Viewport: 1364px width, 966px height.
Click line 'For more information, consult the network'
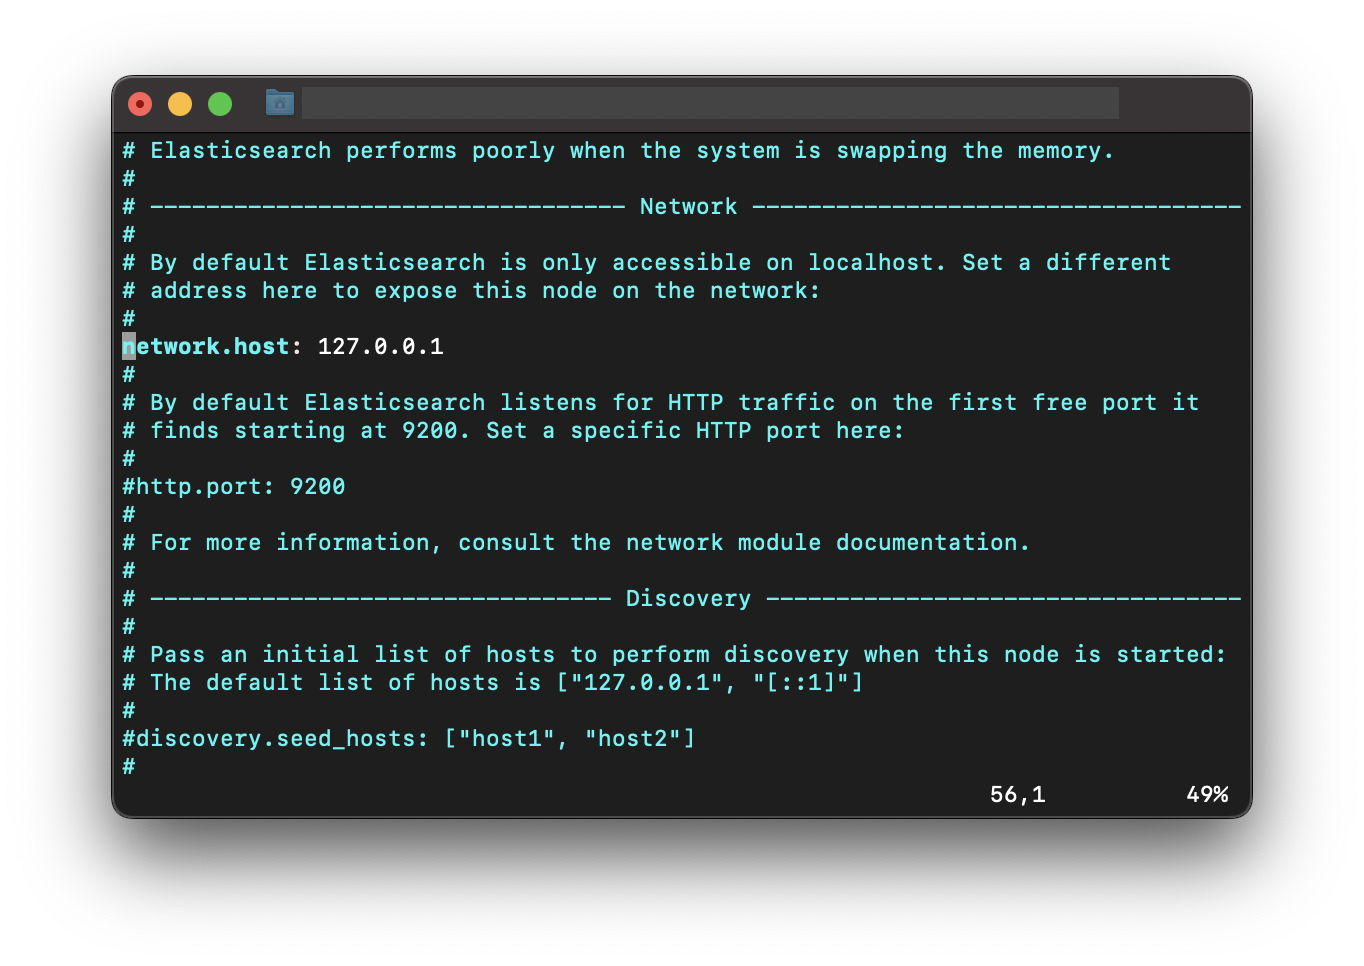[x=576, y=543]
